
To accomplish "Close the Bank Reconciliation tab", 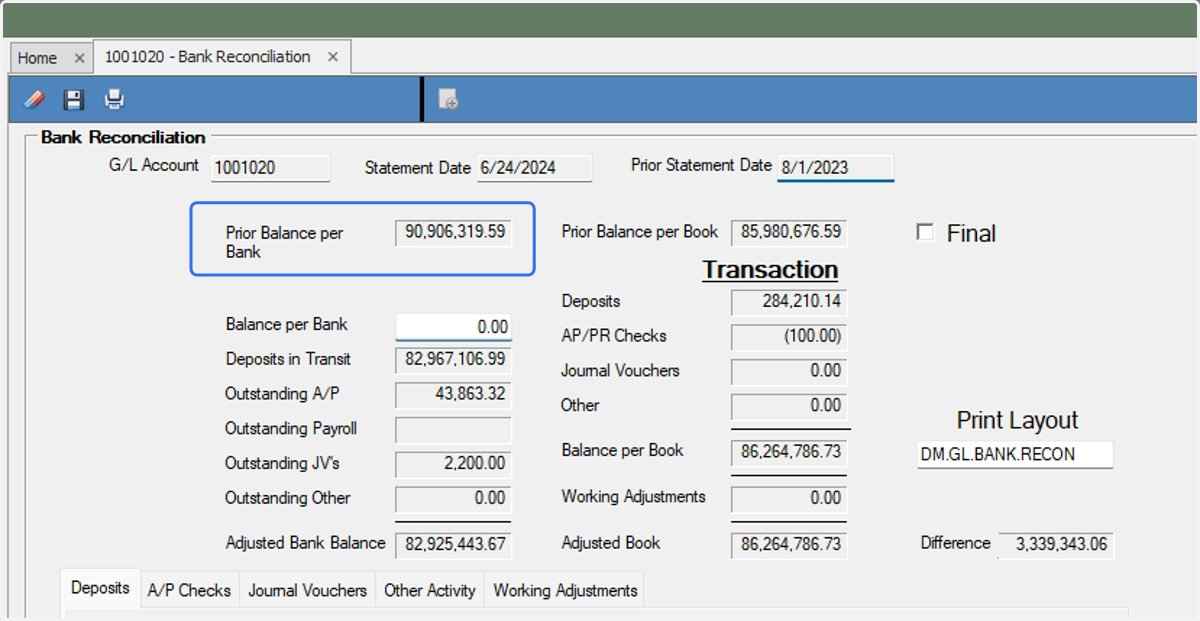I will point(333,57).
